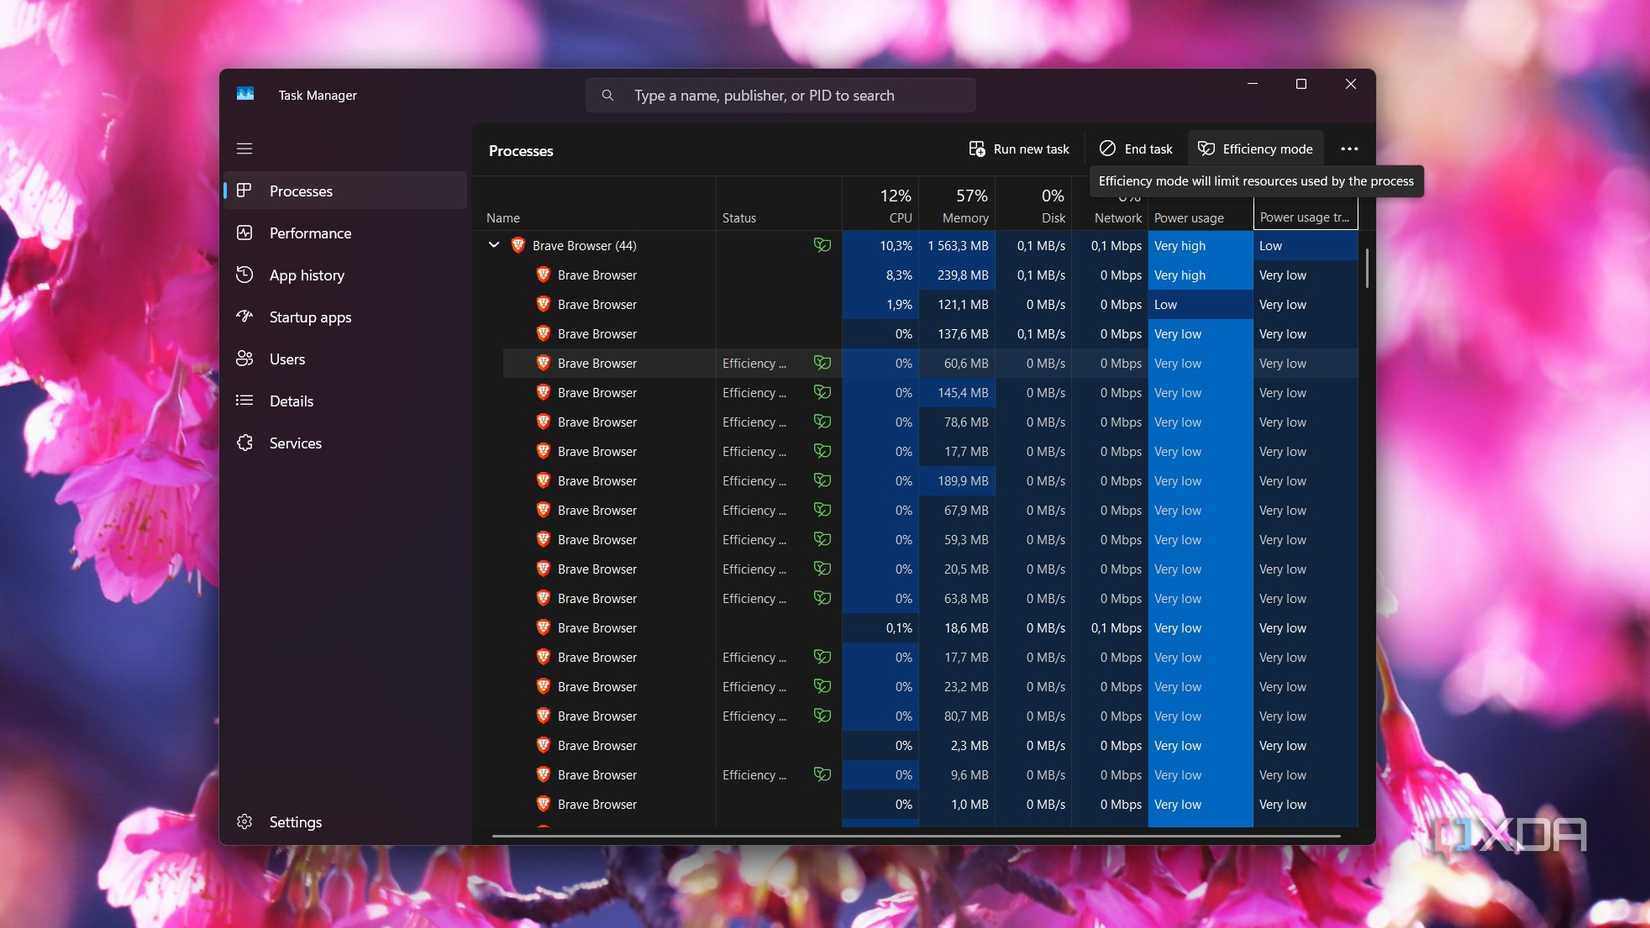The width and height of the screenshot is (1650, 928).
Task: Click the Task Manager app icon
Action: click(x=245, y=95)
